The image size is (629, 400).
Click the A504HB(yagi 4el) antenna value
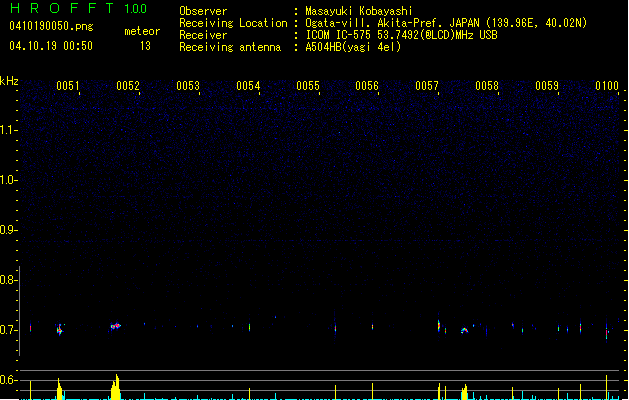[353, 47]
